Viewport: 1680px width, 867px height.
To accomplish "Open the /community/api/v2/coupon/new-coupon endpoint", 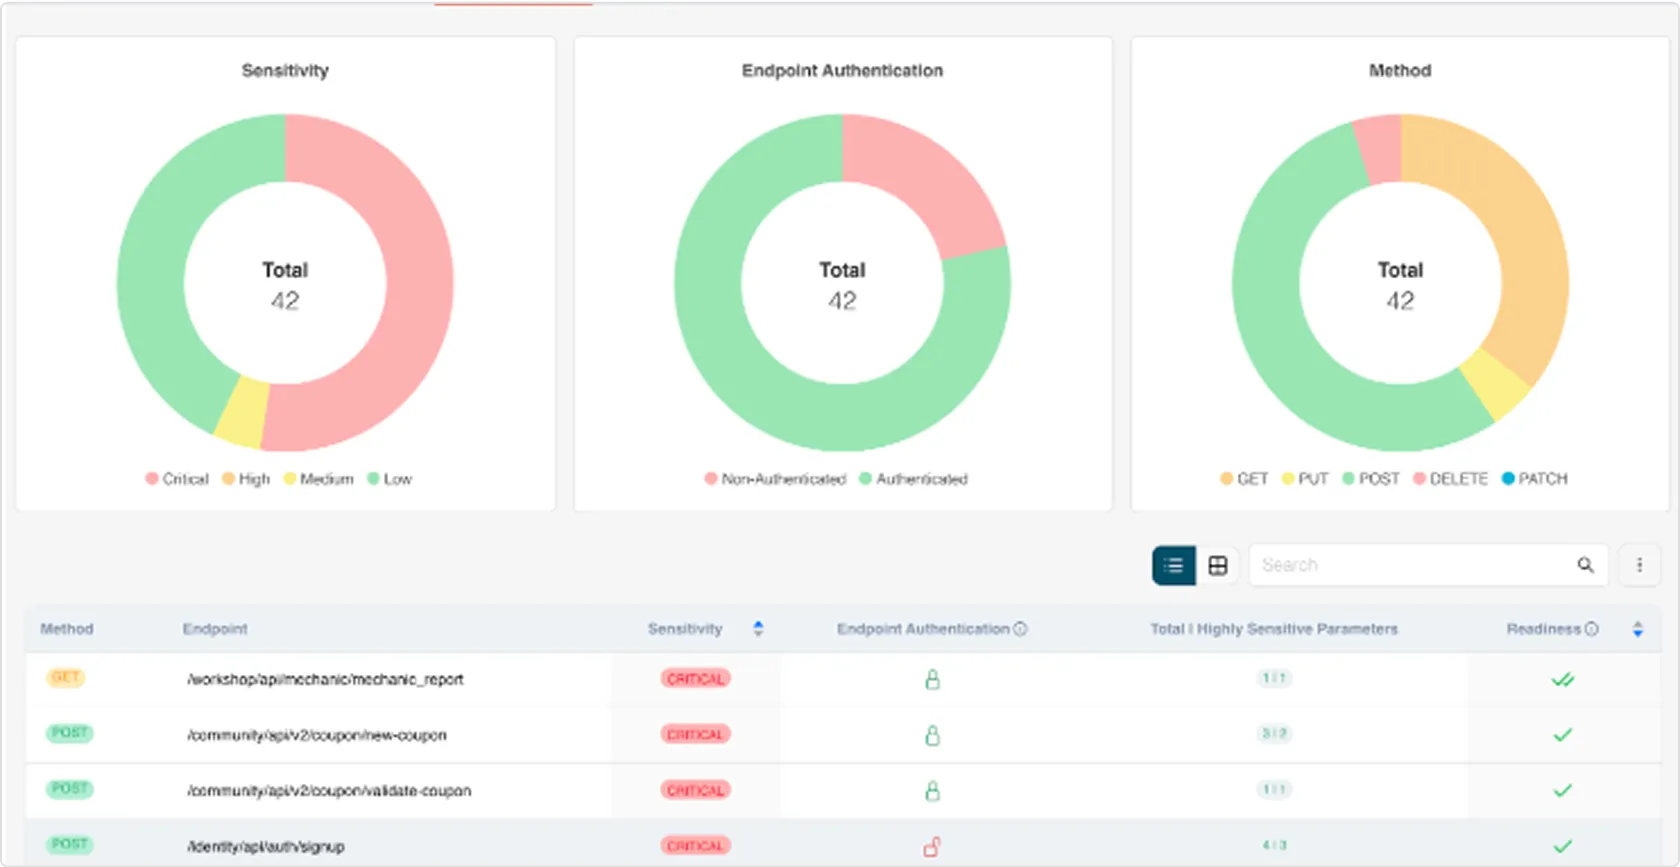I will (x=316, y=735).
